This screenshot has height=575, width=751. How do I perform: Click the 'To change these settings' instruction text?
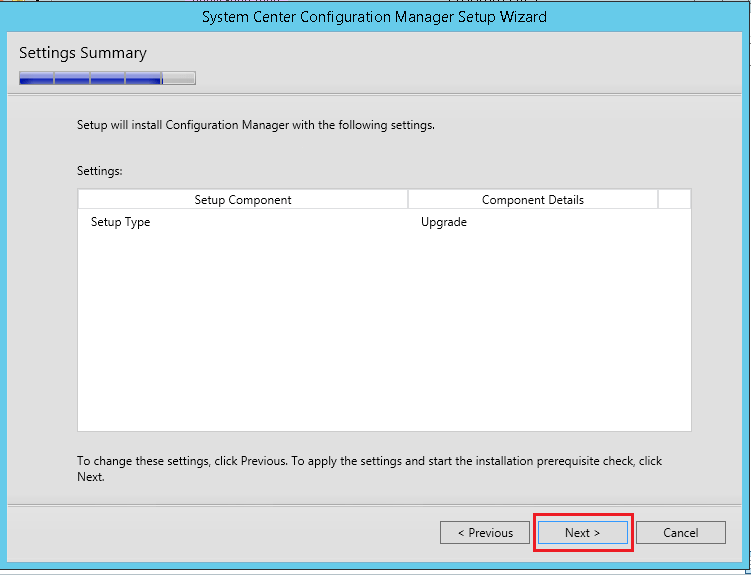pos(369,462)
